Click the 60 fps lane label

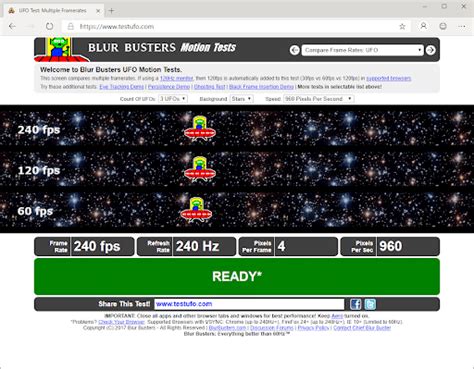(35, 211)
